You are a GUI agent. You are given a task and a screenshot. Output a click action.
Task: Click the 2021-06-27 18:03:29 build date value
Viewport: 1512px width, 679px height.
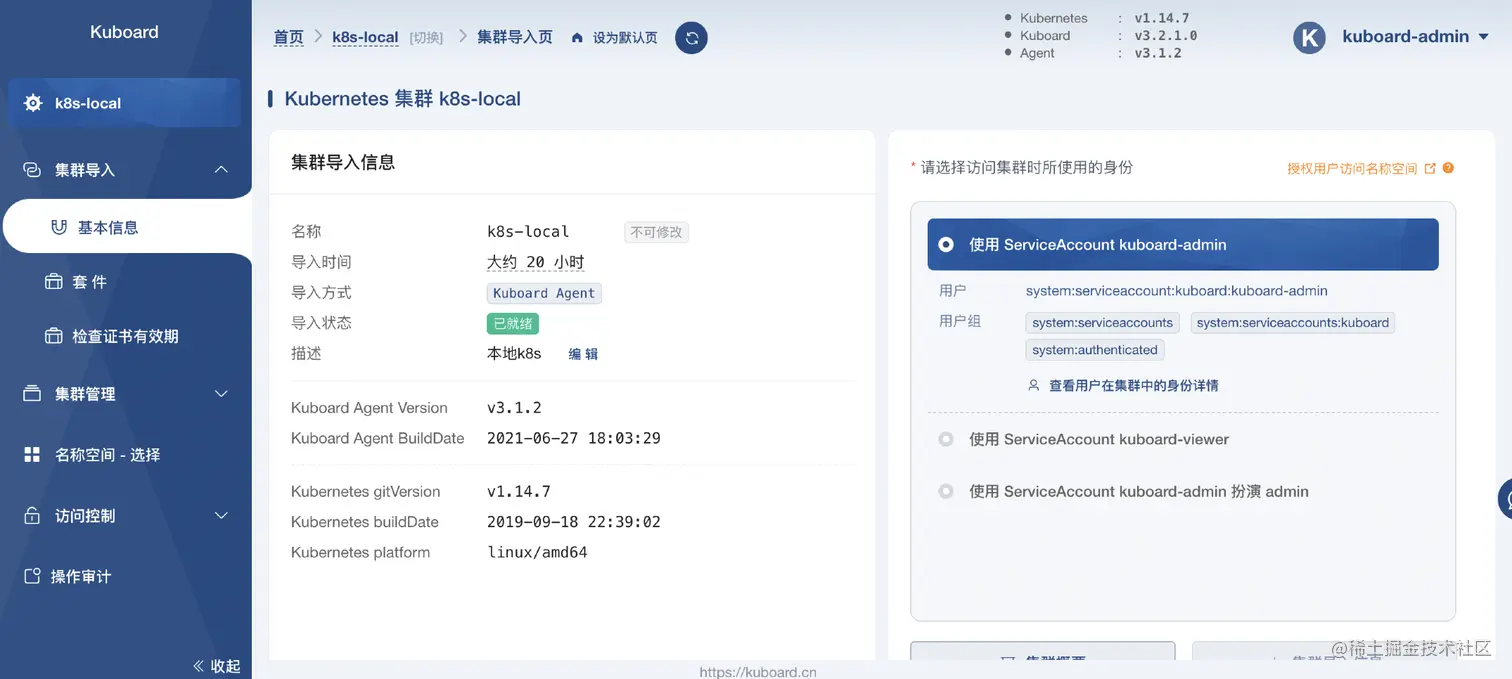tap(573, 438)
